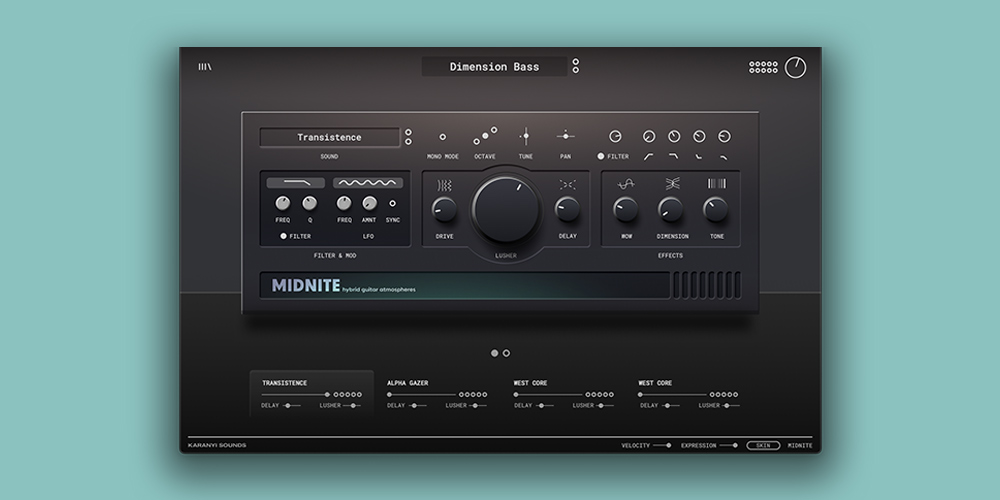Enable LFO Sync toggle
Viewport: 1000px width, 500px height.
[392, 203]
